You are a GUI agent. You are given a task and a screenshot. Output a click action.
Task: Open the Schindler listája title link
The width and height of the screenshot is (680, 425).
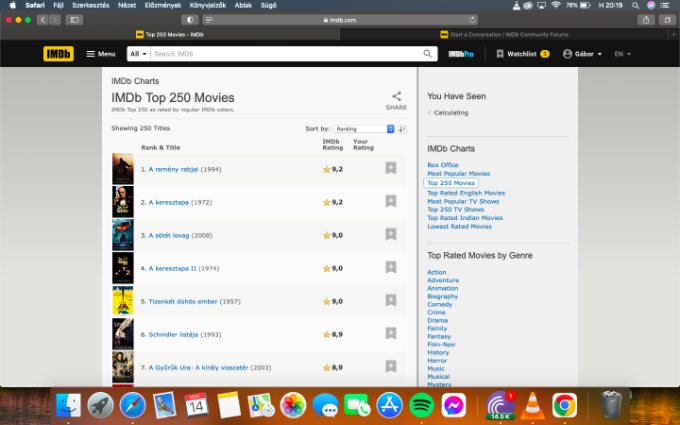pyautogui.click(x=173, y=334)
